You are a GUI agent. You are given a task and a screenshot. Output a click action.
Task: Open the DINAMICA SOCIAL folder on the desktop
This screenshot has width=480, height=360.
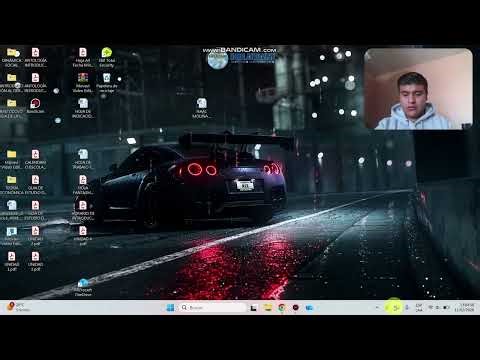[x=12, y=57]
